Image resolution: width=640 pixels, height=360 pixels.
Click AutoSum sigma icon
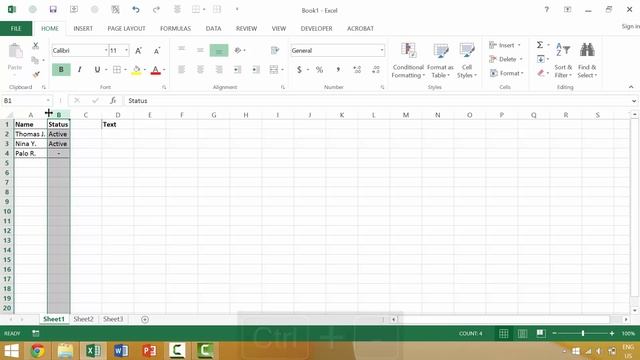click(540, 45)
